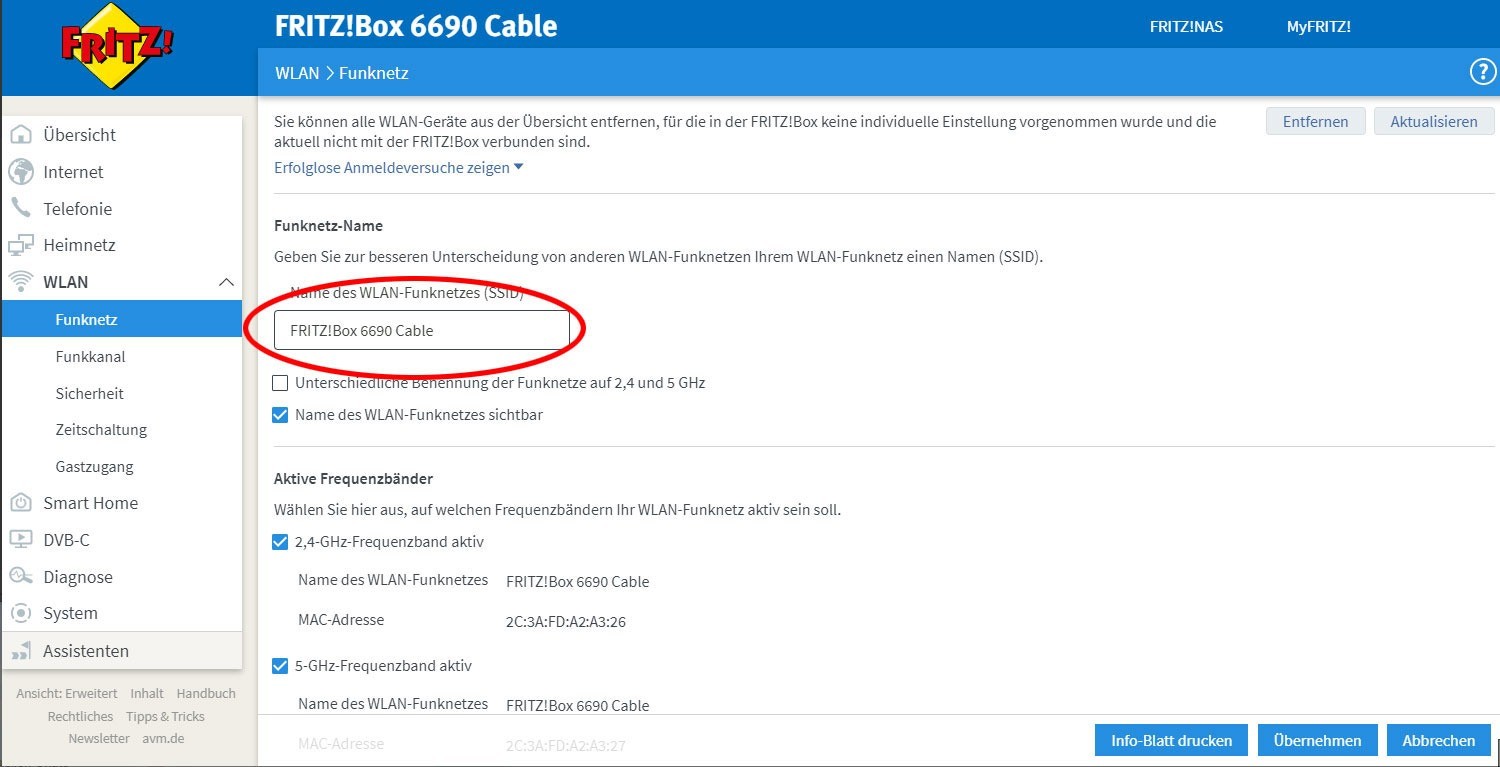This screenshot has height=767, width=1500.
Task: Click the DVB-C television icon
Action: pyautogui.click(x=21, y=540)
